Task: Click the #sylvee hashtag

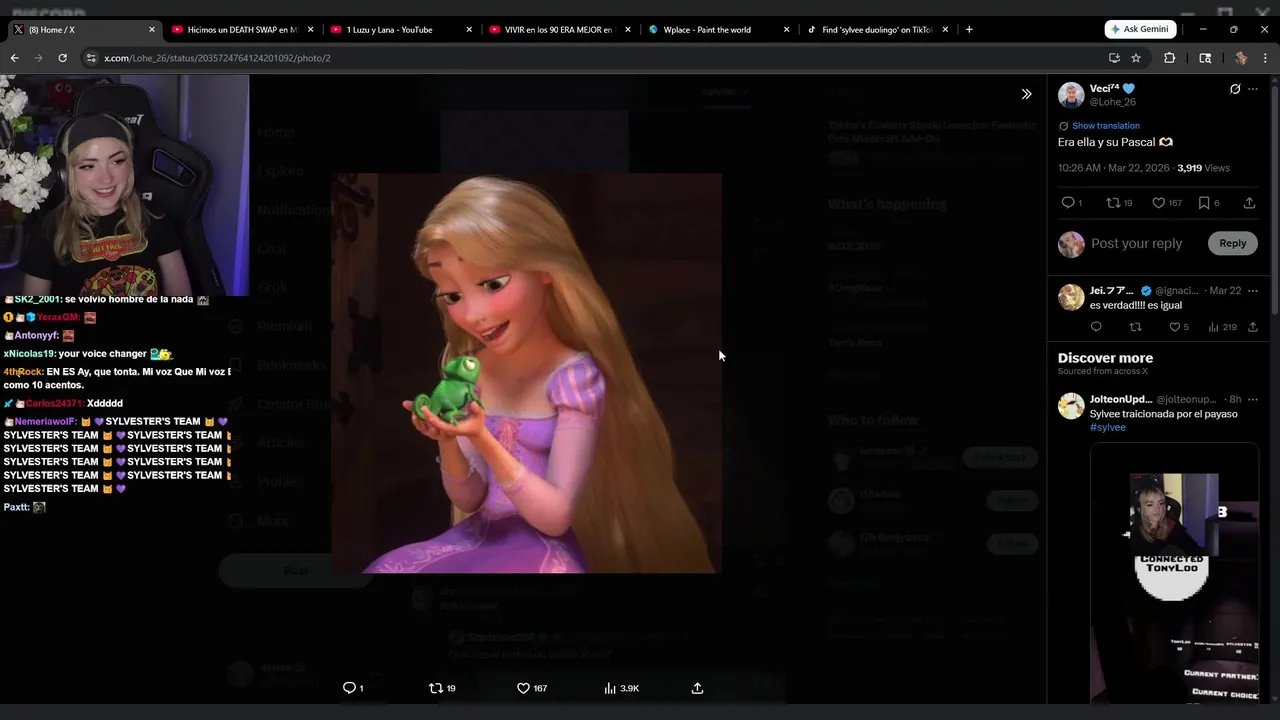Action: 1108,427
